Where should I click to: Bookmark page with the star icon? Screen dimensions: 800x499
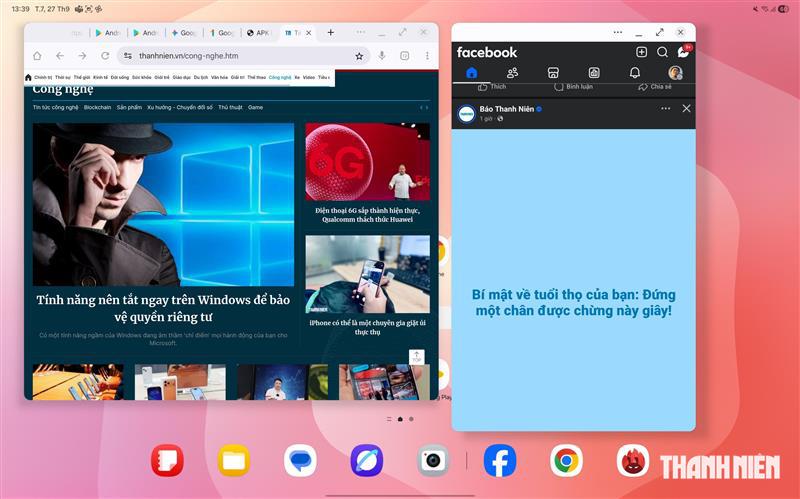pos(359,56)
